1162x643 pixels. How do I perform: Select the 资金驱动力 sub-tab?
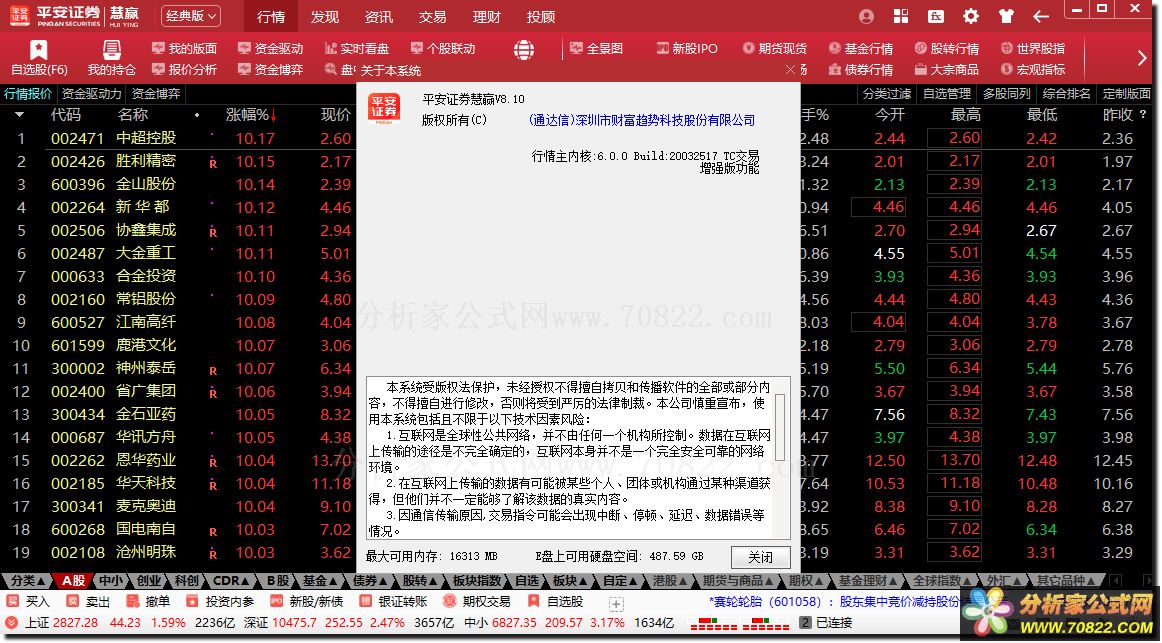(91, 94)
